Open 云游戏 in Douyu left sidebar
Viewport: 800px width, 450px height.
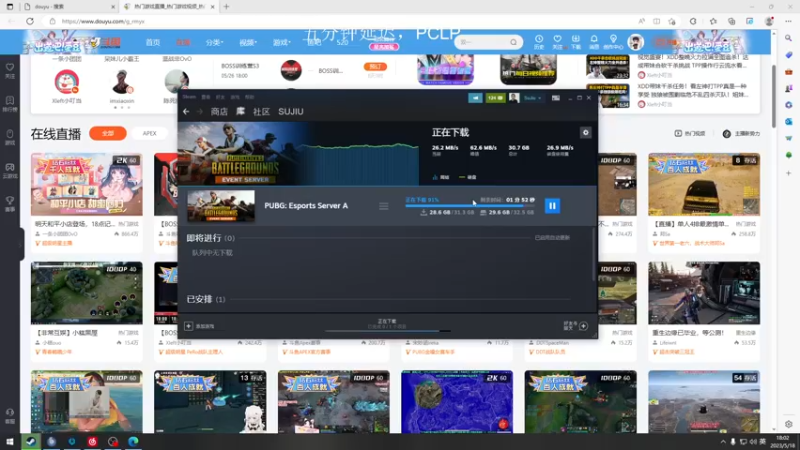[x=10, y=170]
